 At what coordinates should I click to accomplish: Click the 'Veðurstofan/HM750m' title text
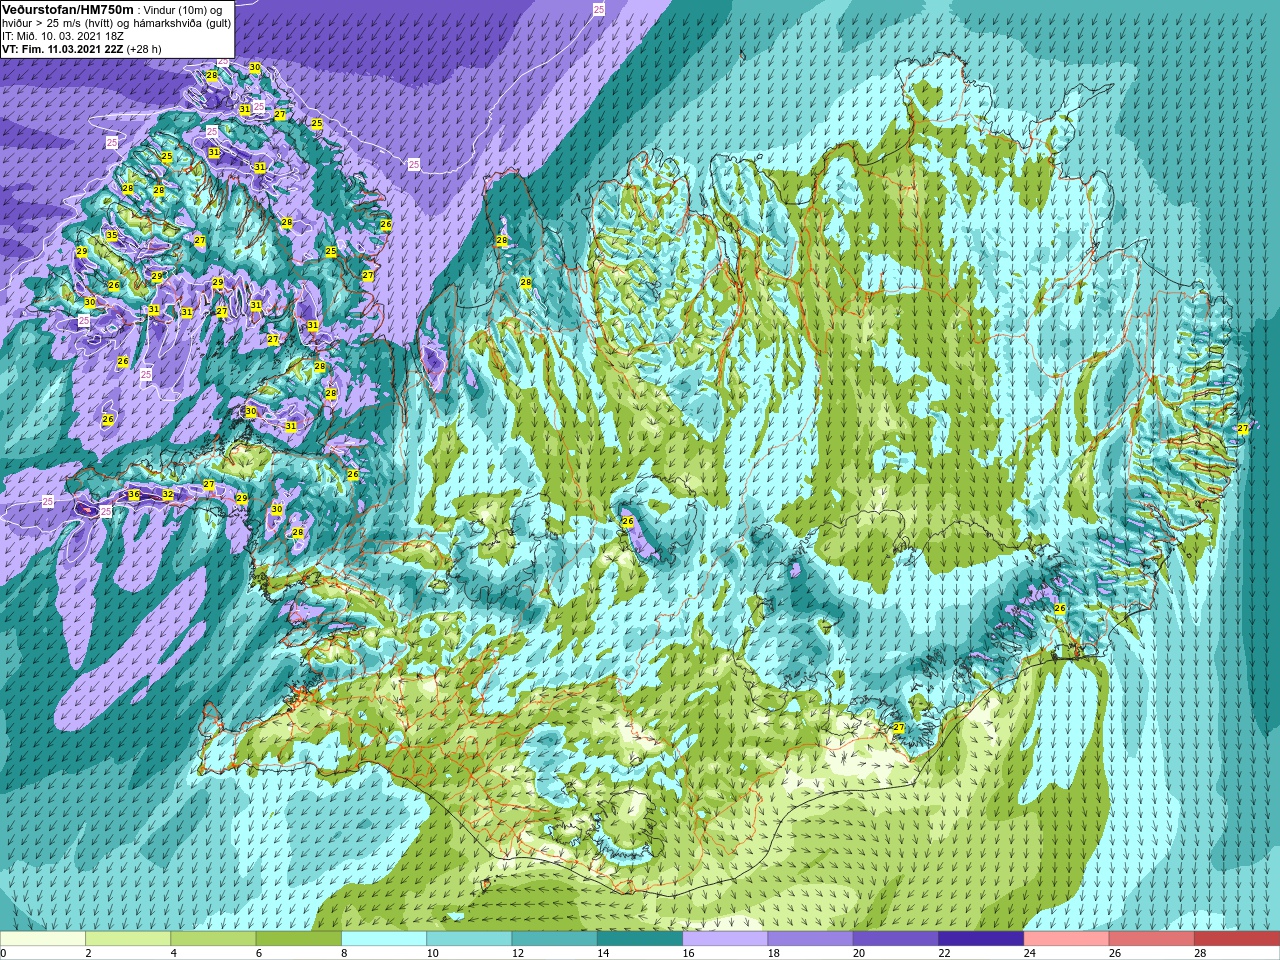click(x=66, y=8)
